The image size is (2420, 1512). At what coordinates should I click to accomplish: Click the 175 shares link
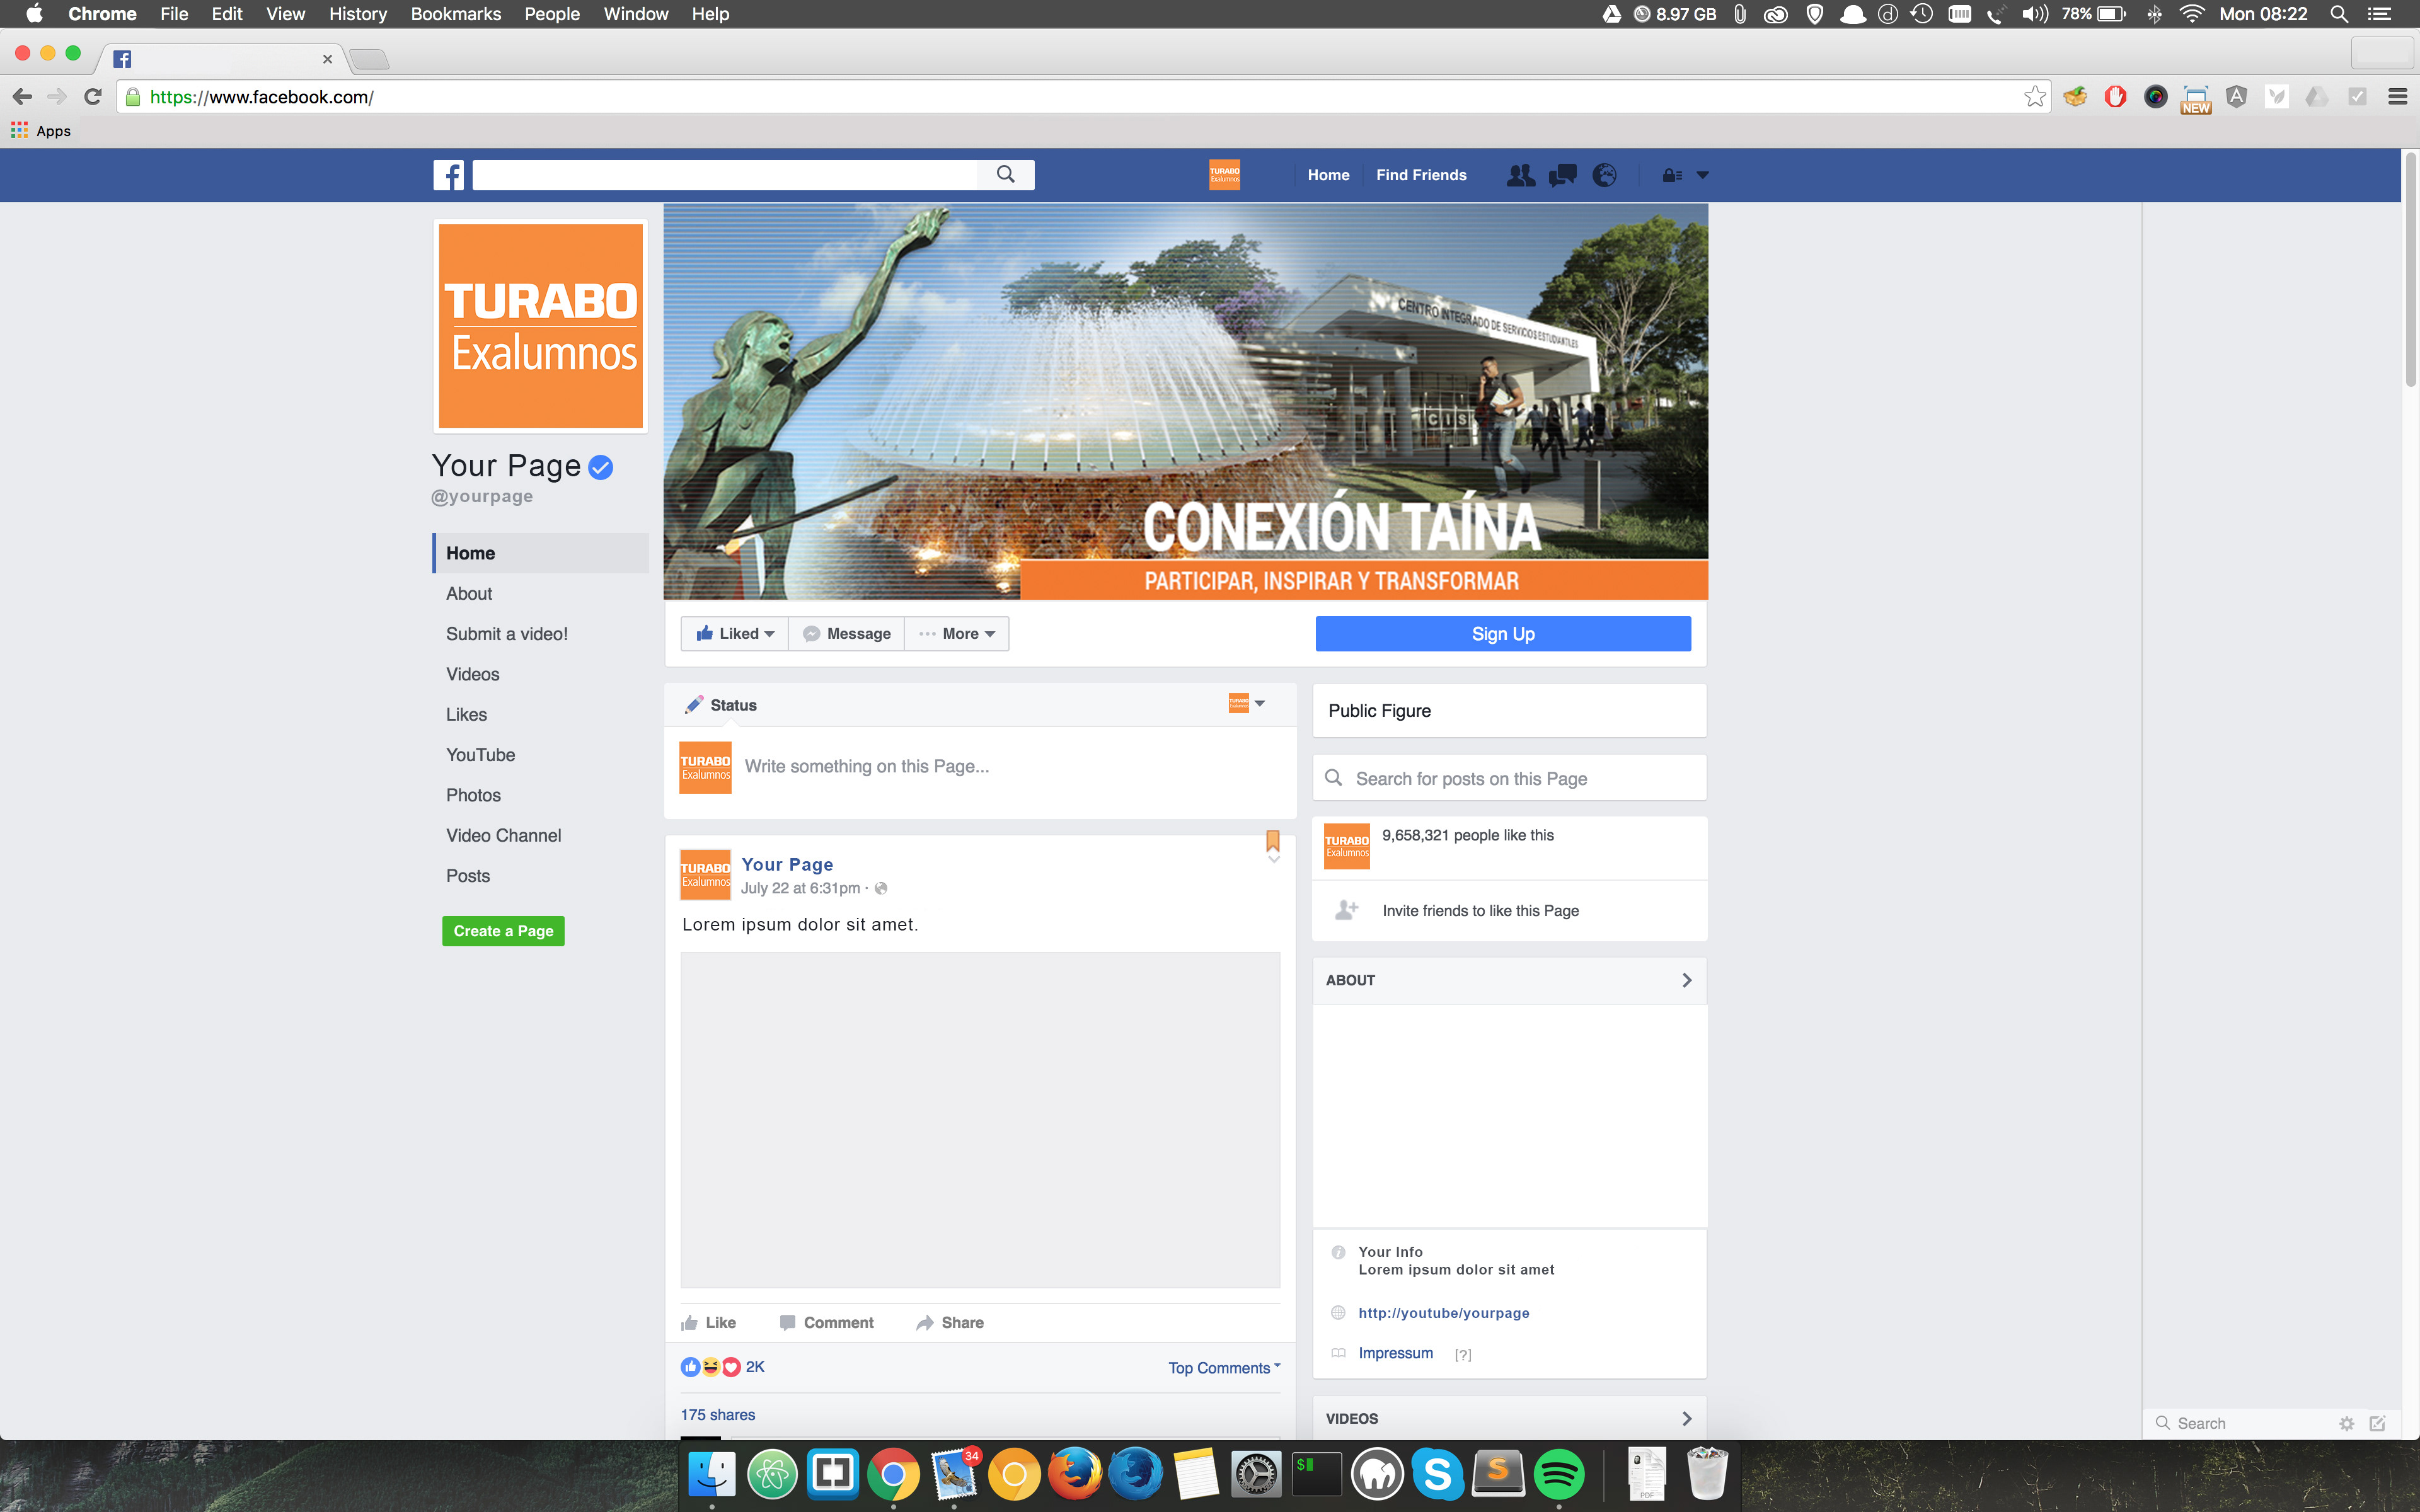pyautogui.click(x=718, y=1415)
